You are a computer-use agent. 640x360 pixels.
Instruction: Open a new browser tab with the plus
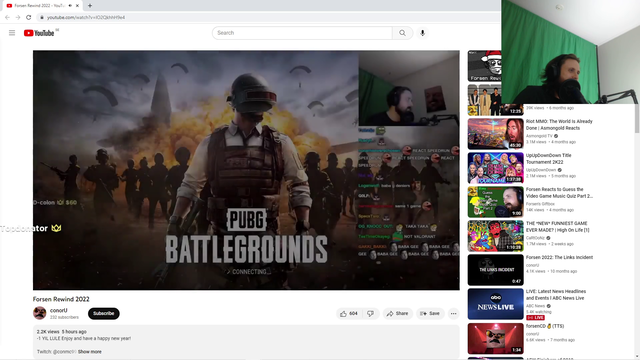(90, 6)
